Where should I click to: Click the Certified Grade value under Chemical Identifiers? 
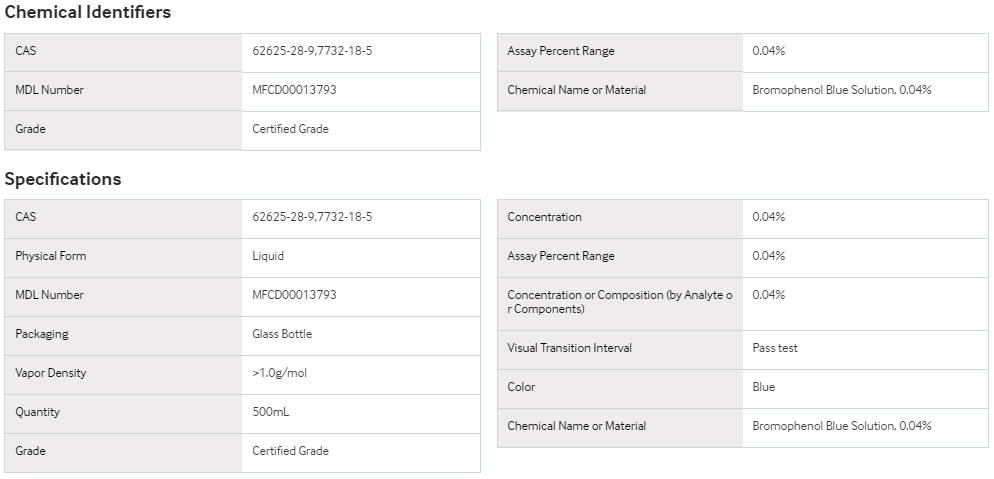(290, 129)
